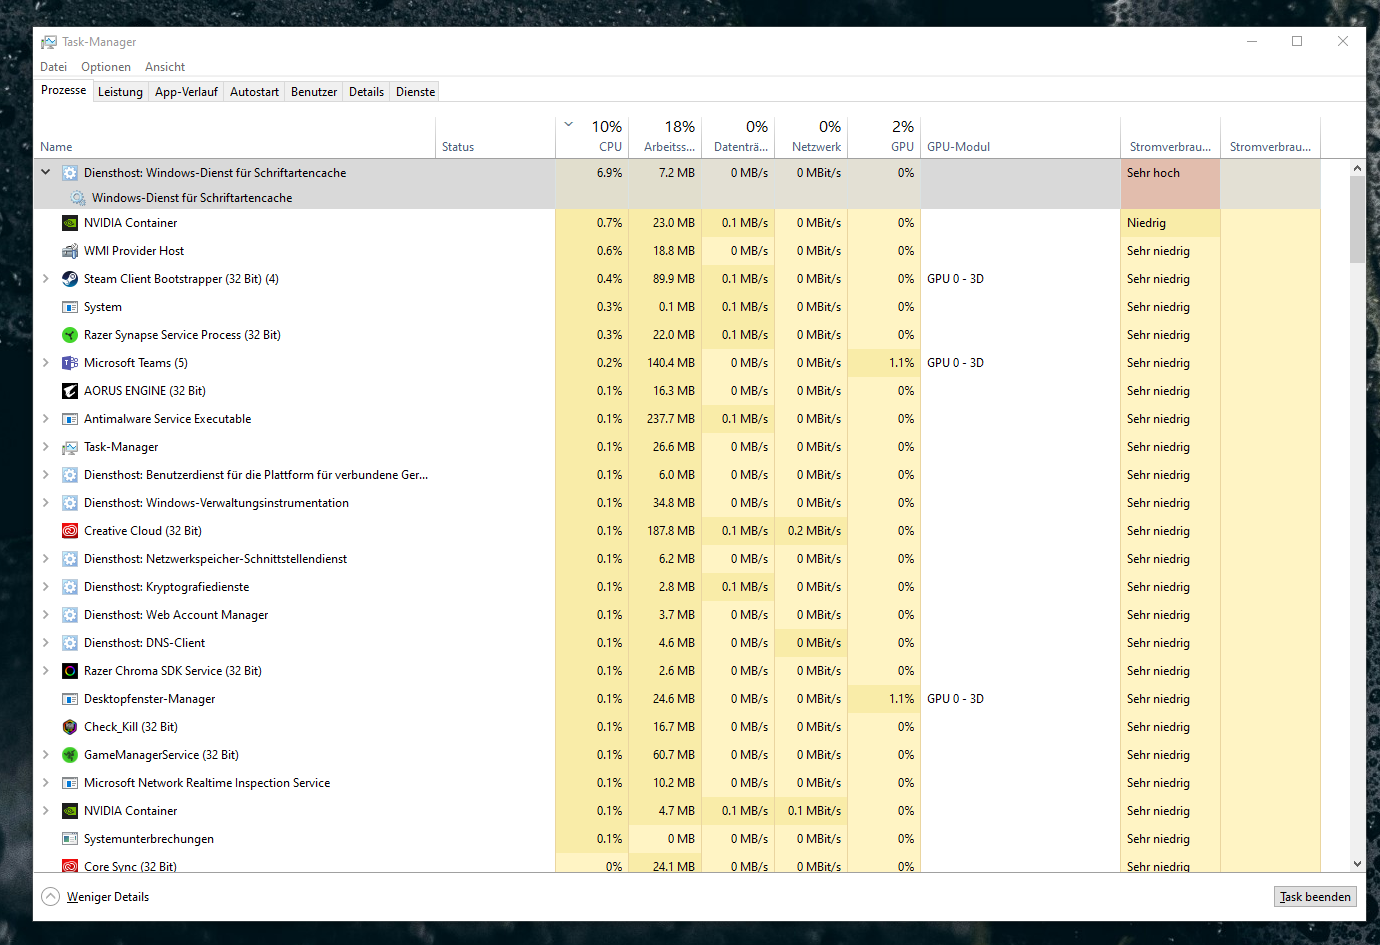The height and width of the screenshot is (945, 1380).
Task: Sort by the CPU column header
Action: 592,138
